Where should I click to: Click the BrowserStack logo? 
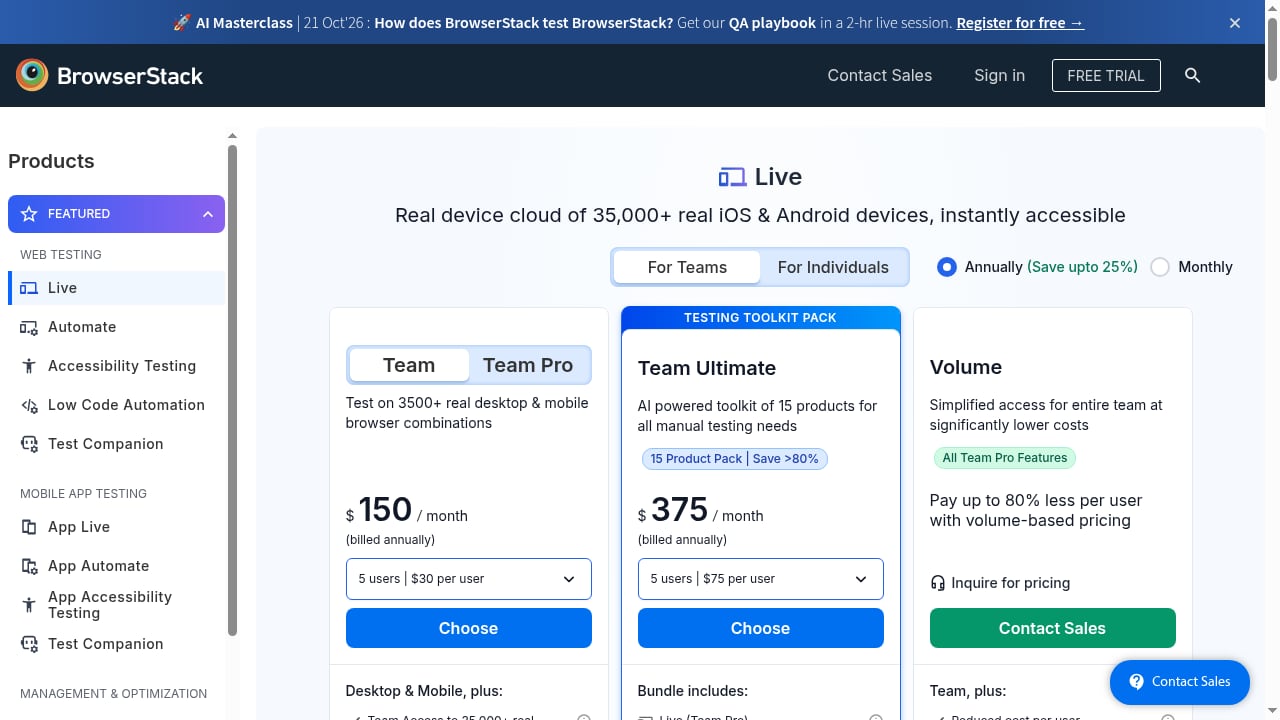click(110, 75)
